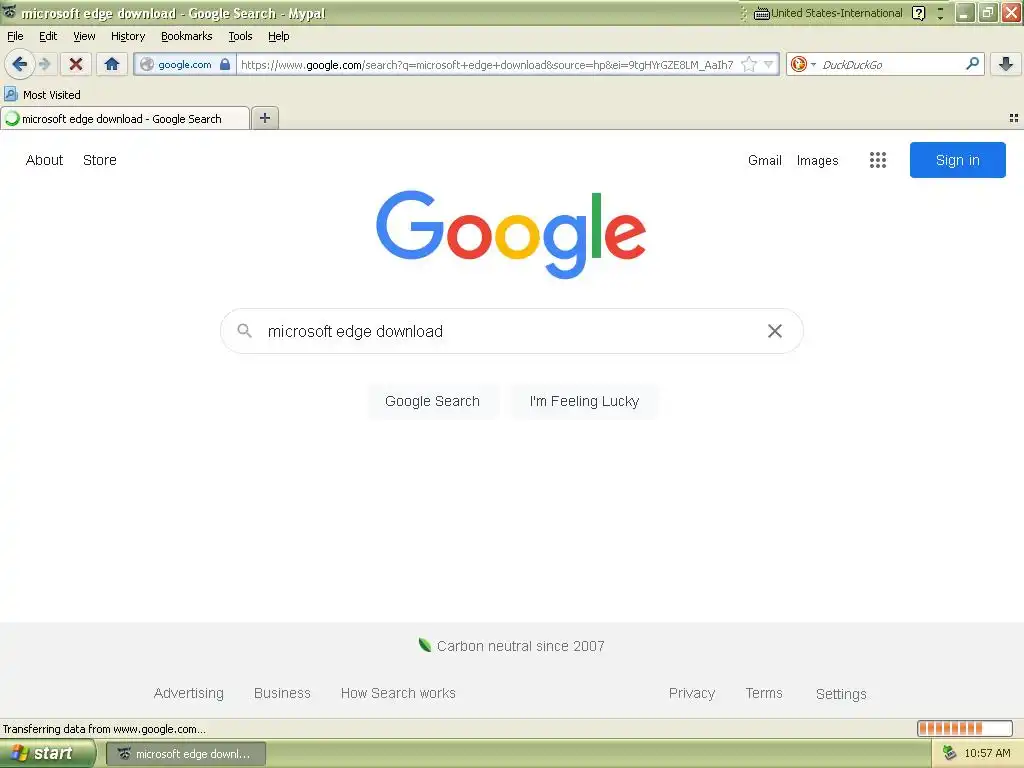1024x768 pixels.
Task: Open the File menu
Action: [x=15, y=36]
